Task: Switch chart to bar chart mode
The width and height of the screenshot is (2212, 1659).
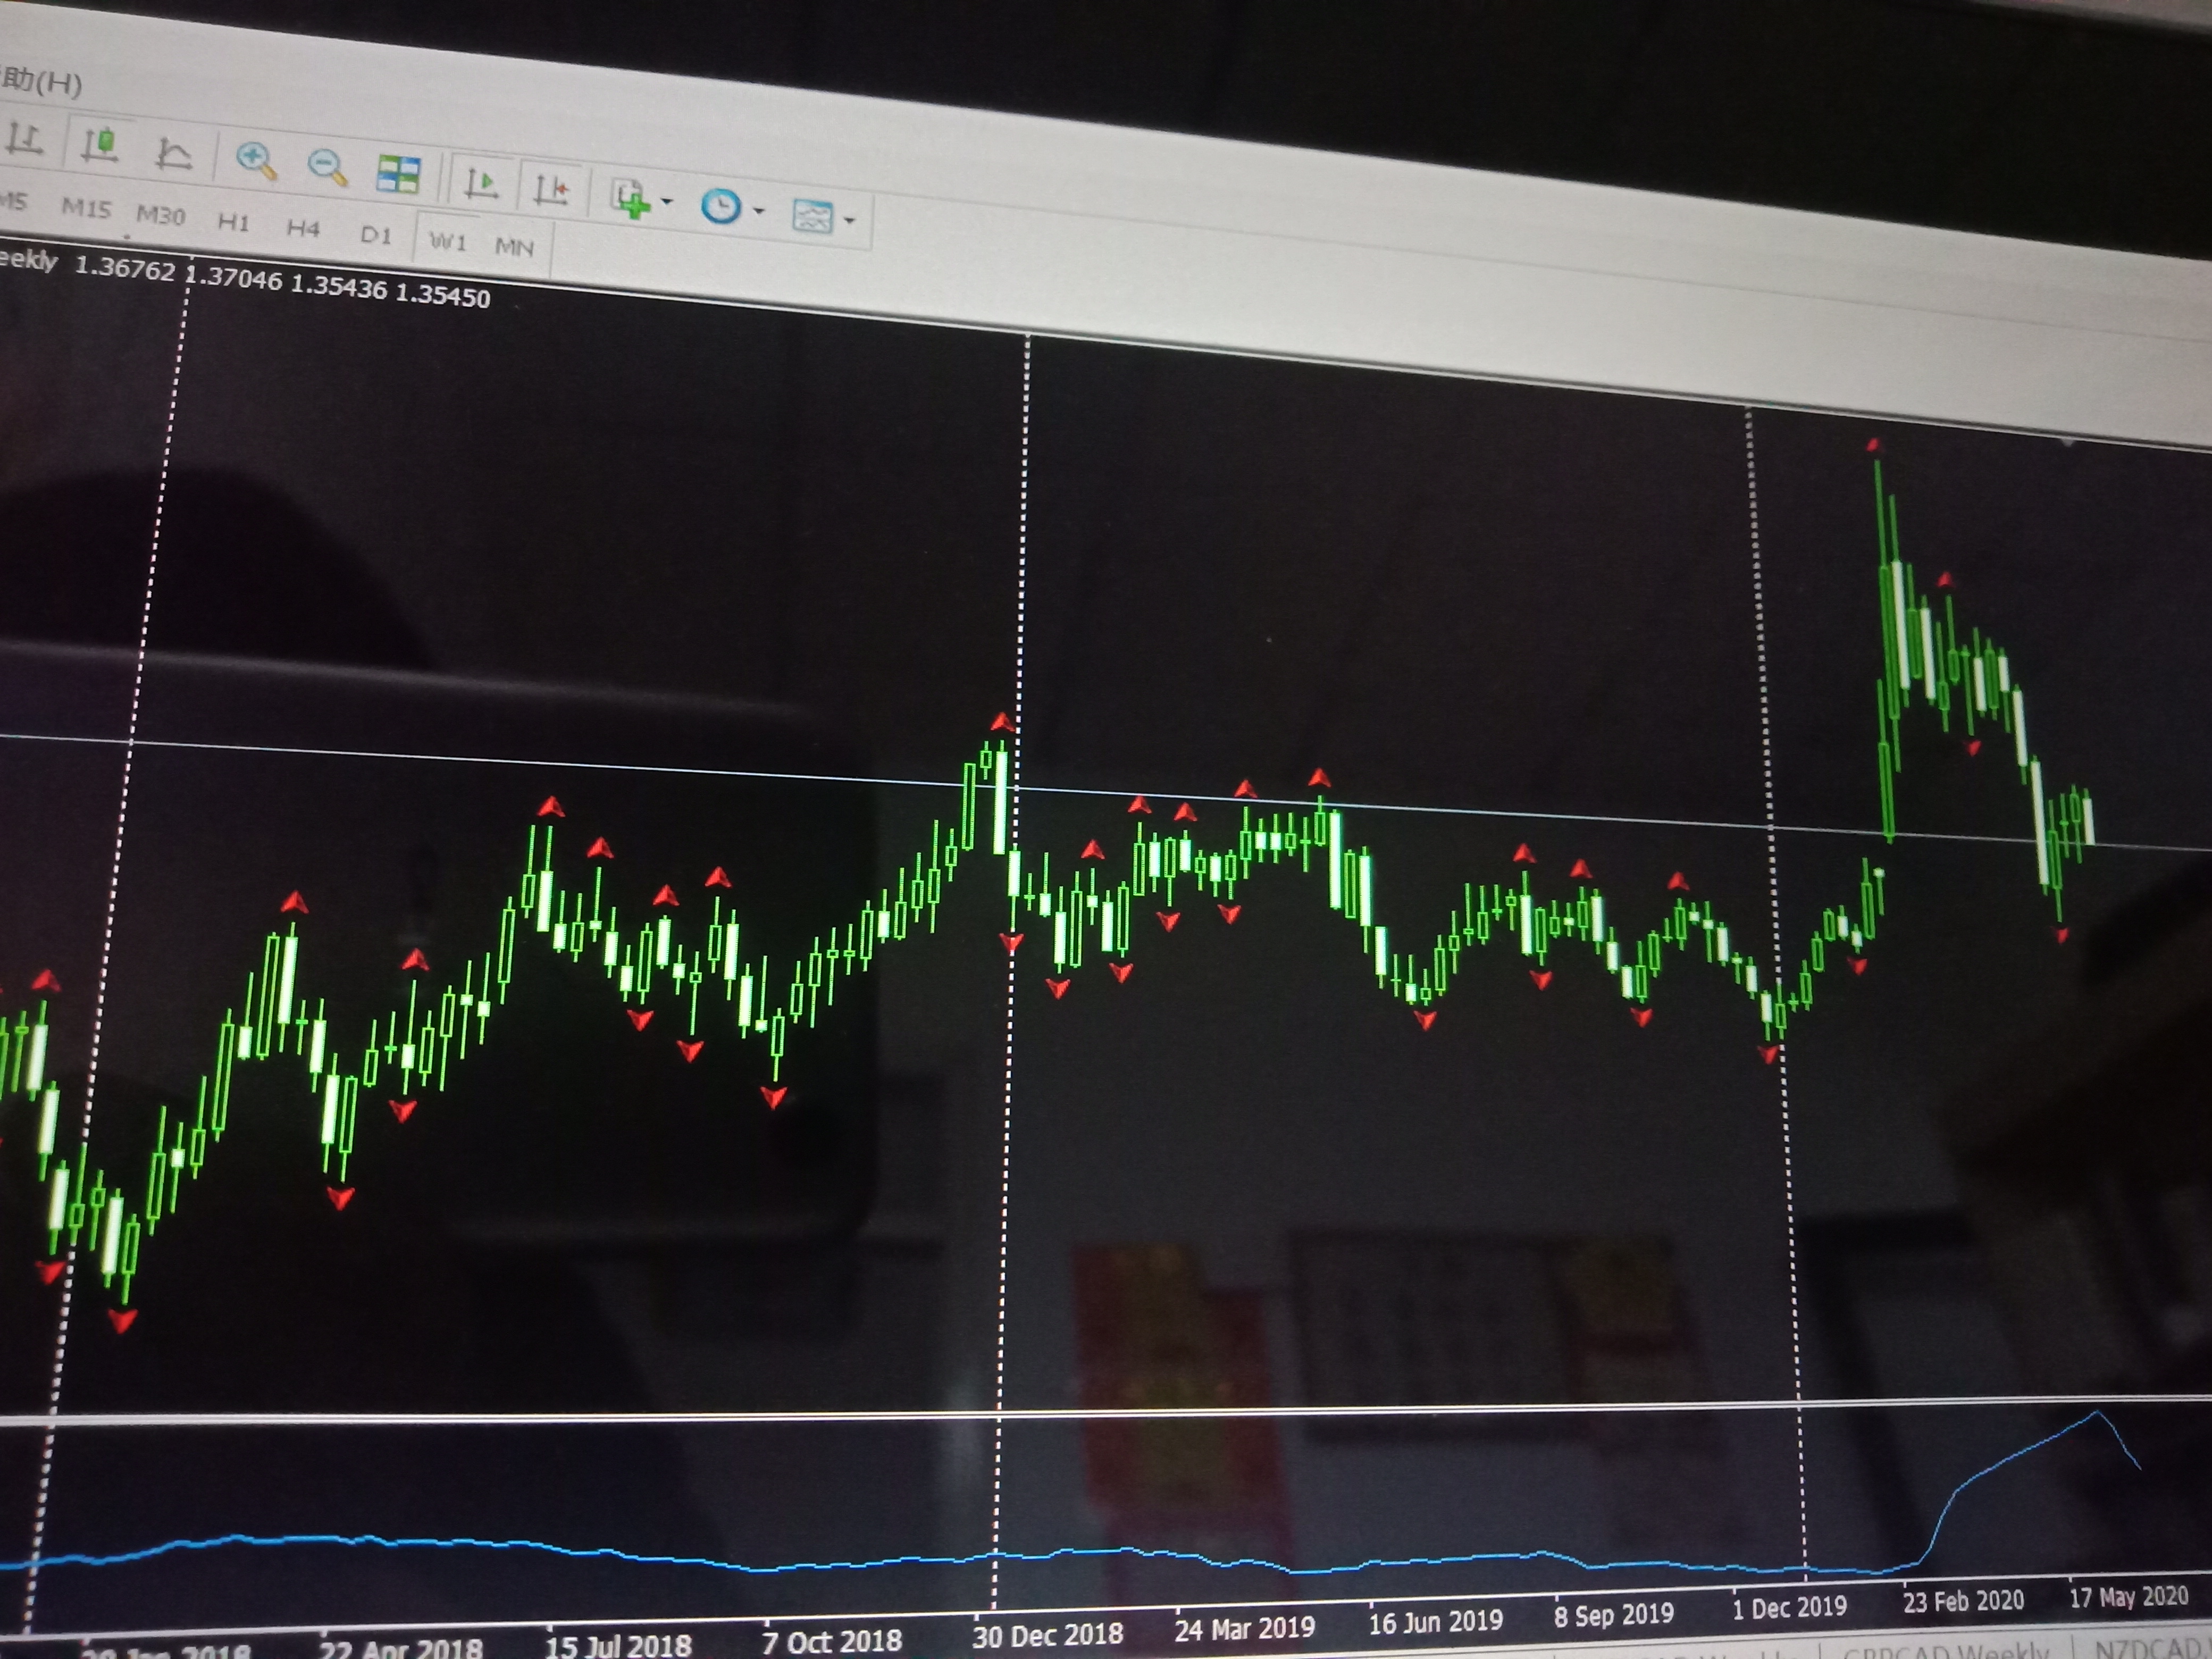Action: 24,140
